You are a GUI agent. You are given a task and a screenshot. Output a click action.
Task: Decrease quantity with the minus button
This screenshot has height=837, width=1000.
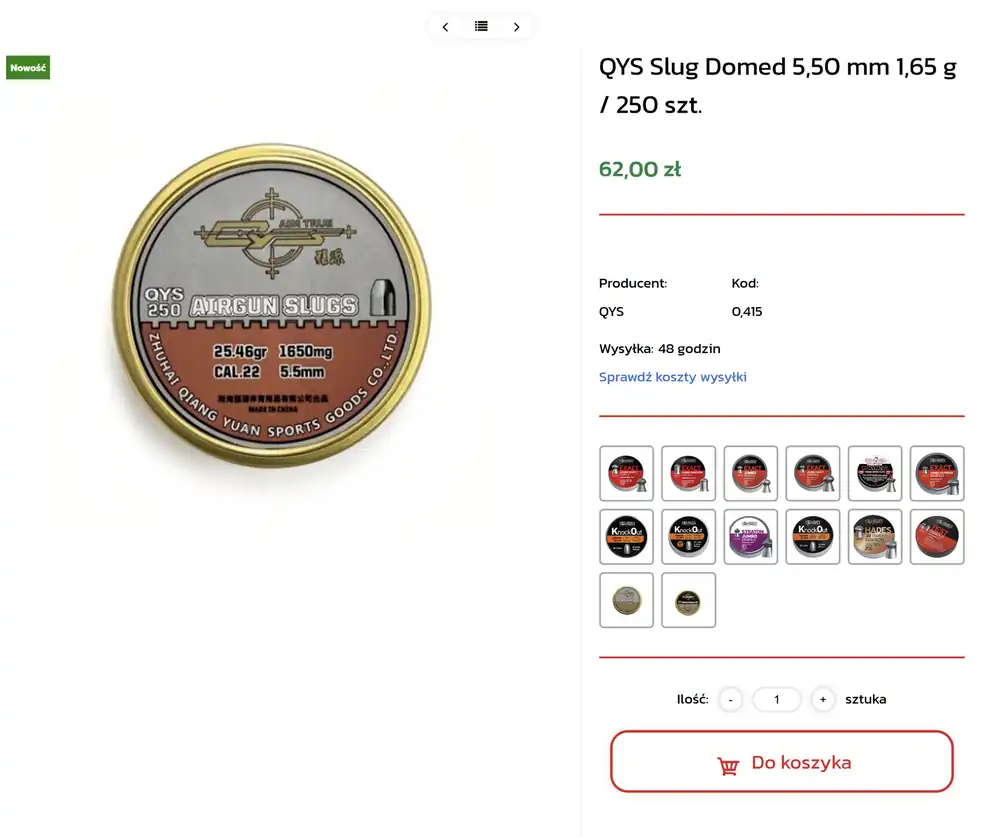pos(730,700)
